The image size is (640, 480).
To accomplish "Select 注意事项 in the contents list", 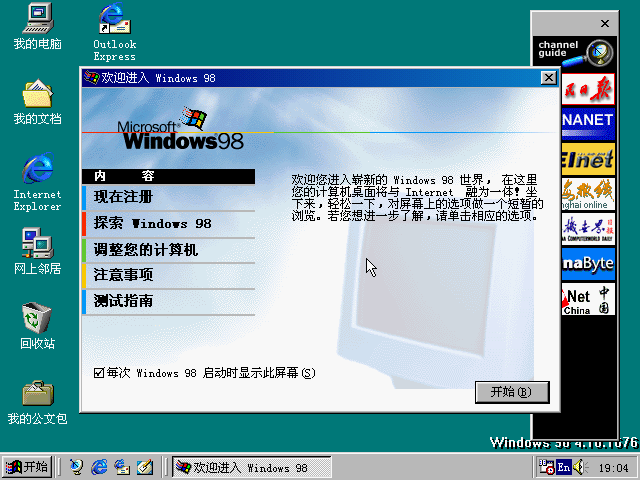I will 169,275.
